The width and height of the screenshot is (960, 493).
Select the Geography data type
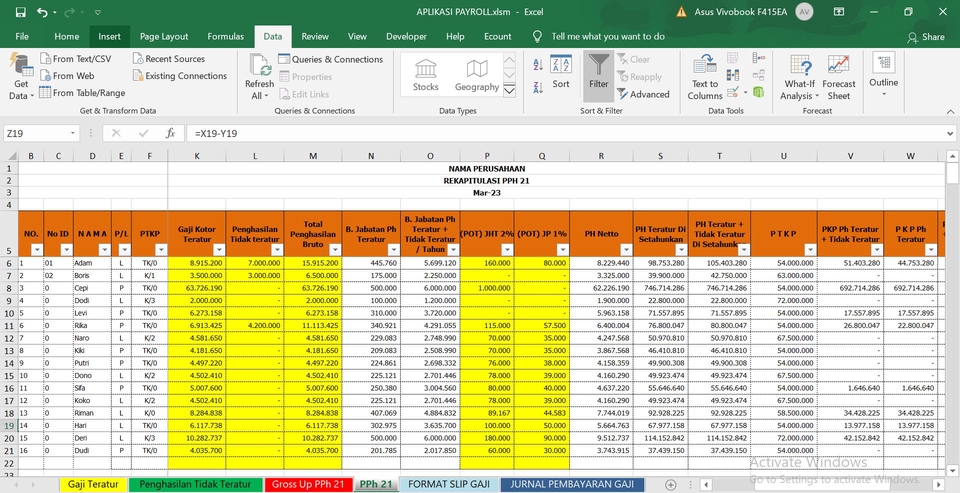477,75
